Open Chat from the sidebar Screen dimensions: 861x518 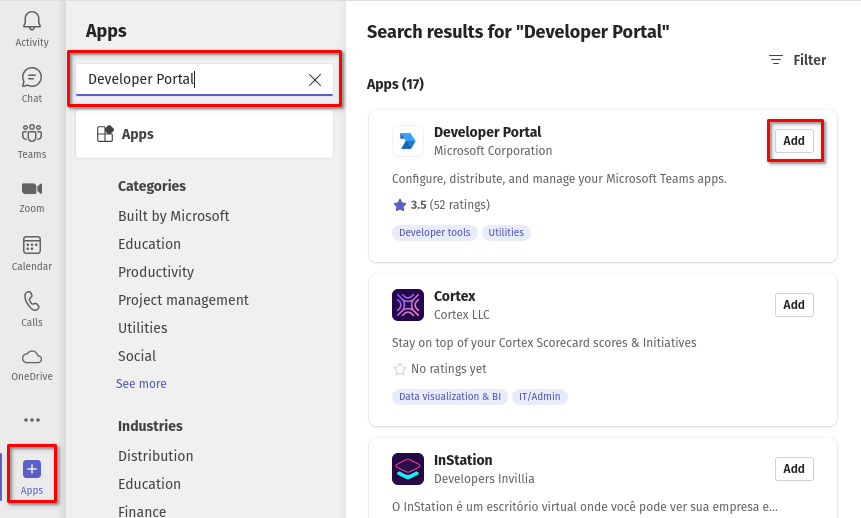(x=32, y=85)
